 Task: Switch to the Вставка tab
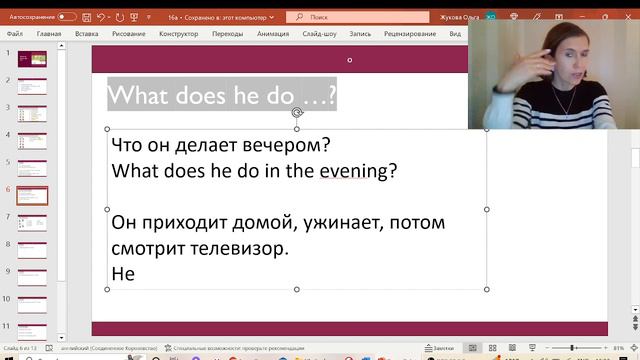click(87, 34)
